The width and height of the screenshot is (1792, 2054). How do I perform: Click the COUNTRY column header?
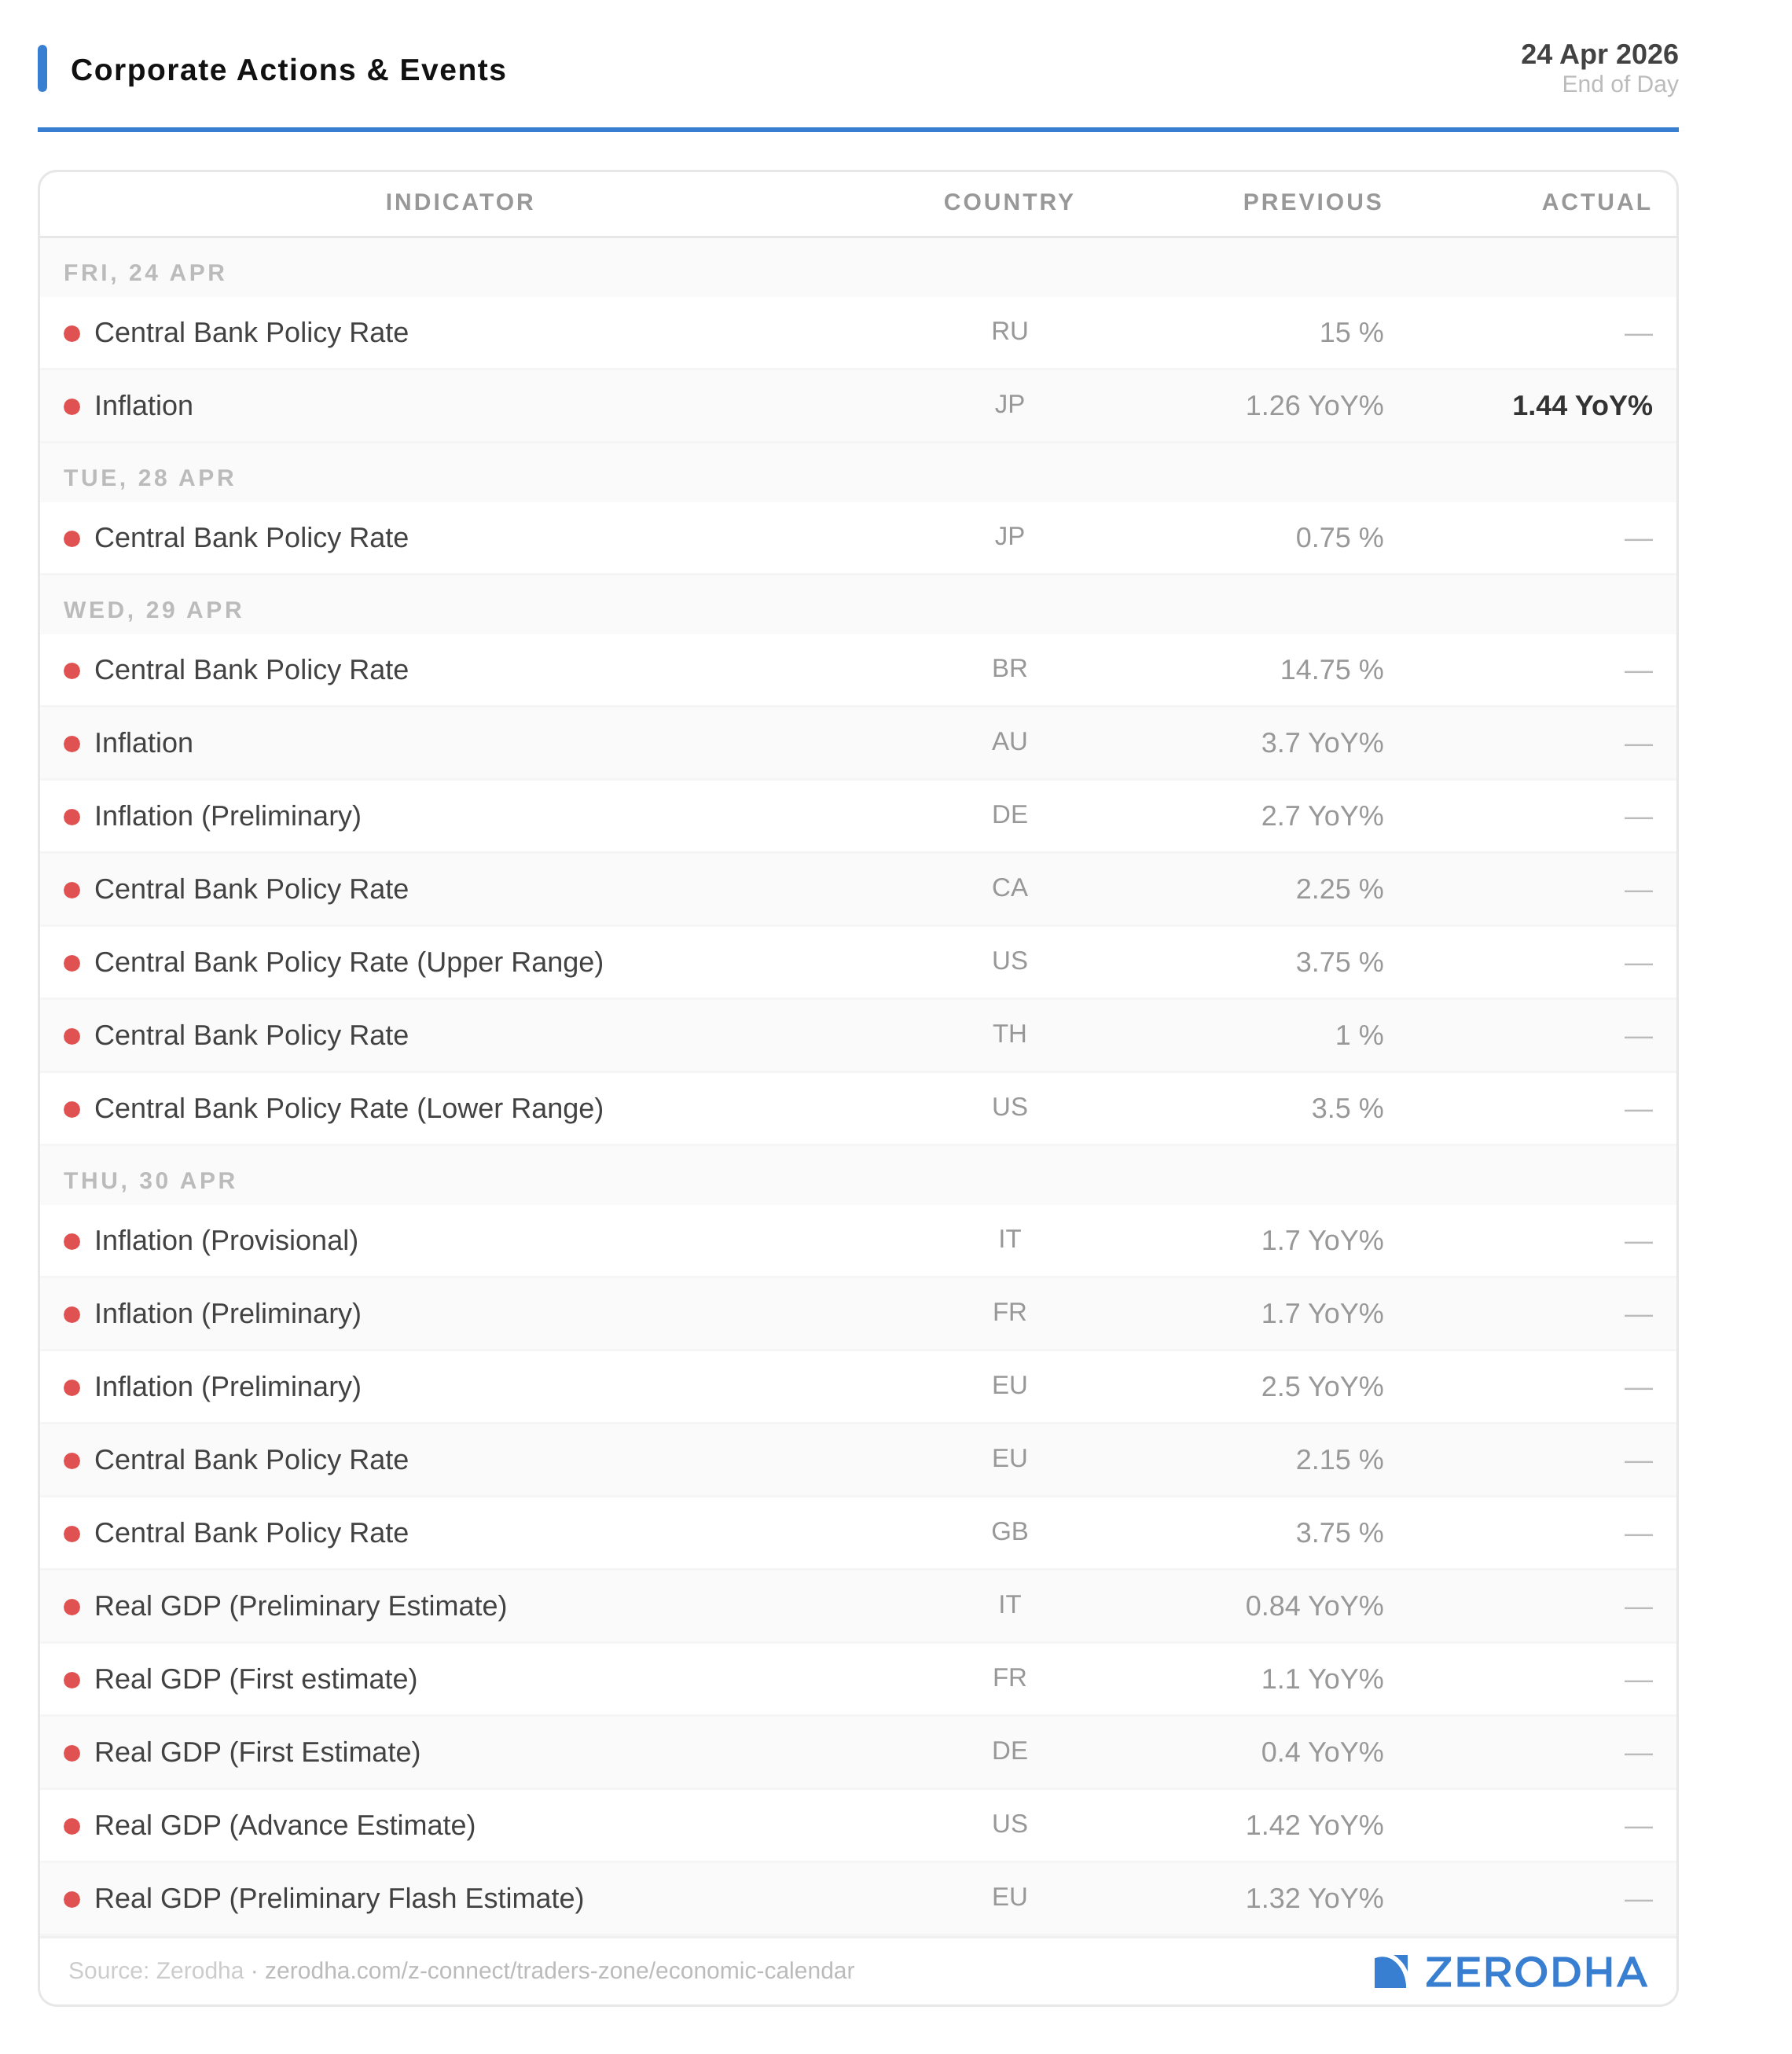click(x=1008, y=202)
